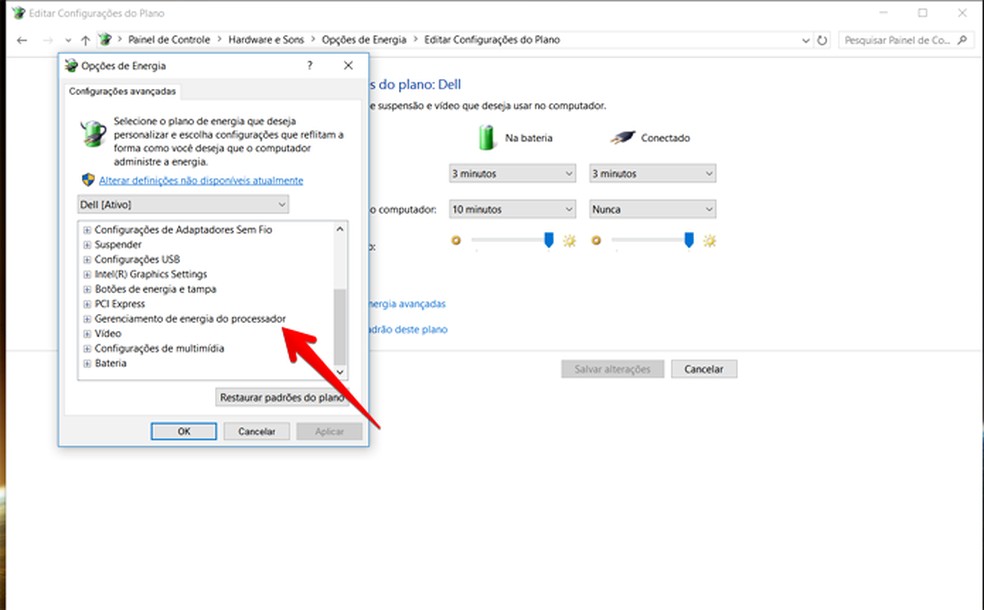
Task: Open the energia avançadas settings link
Action: pyautogui.click(x=407, y=304)
